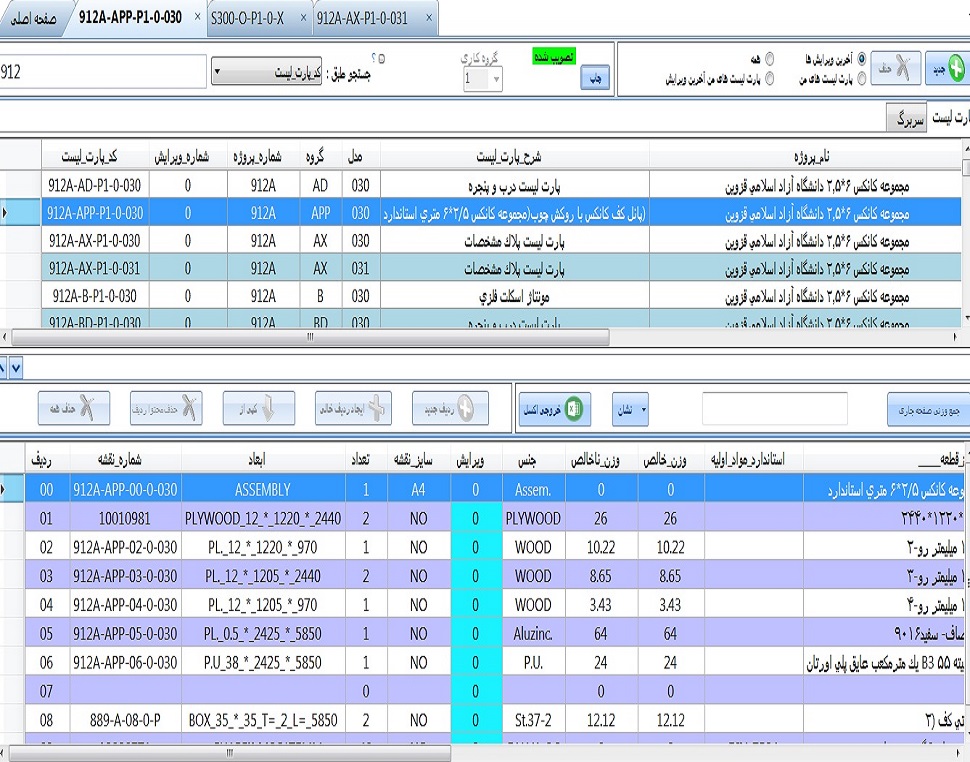This screenshot has height=762, width=970.
Task: Select the پارت لیست های من radio button
Action: pyautogui.click(x=861, y=79)
